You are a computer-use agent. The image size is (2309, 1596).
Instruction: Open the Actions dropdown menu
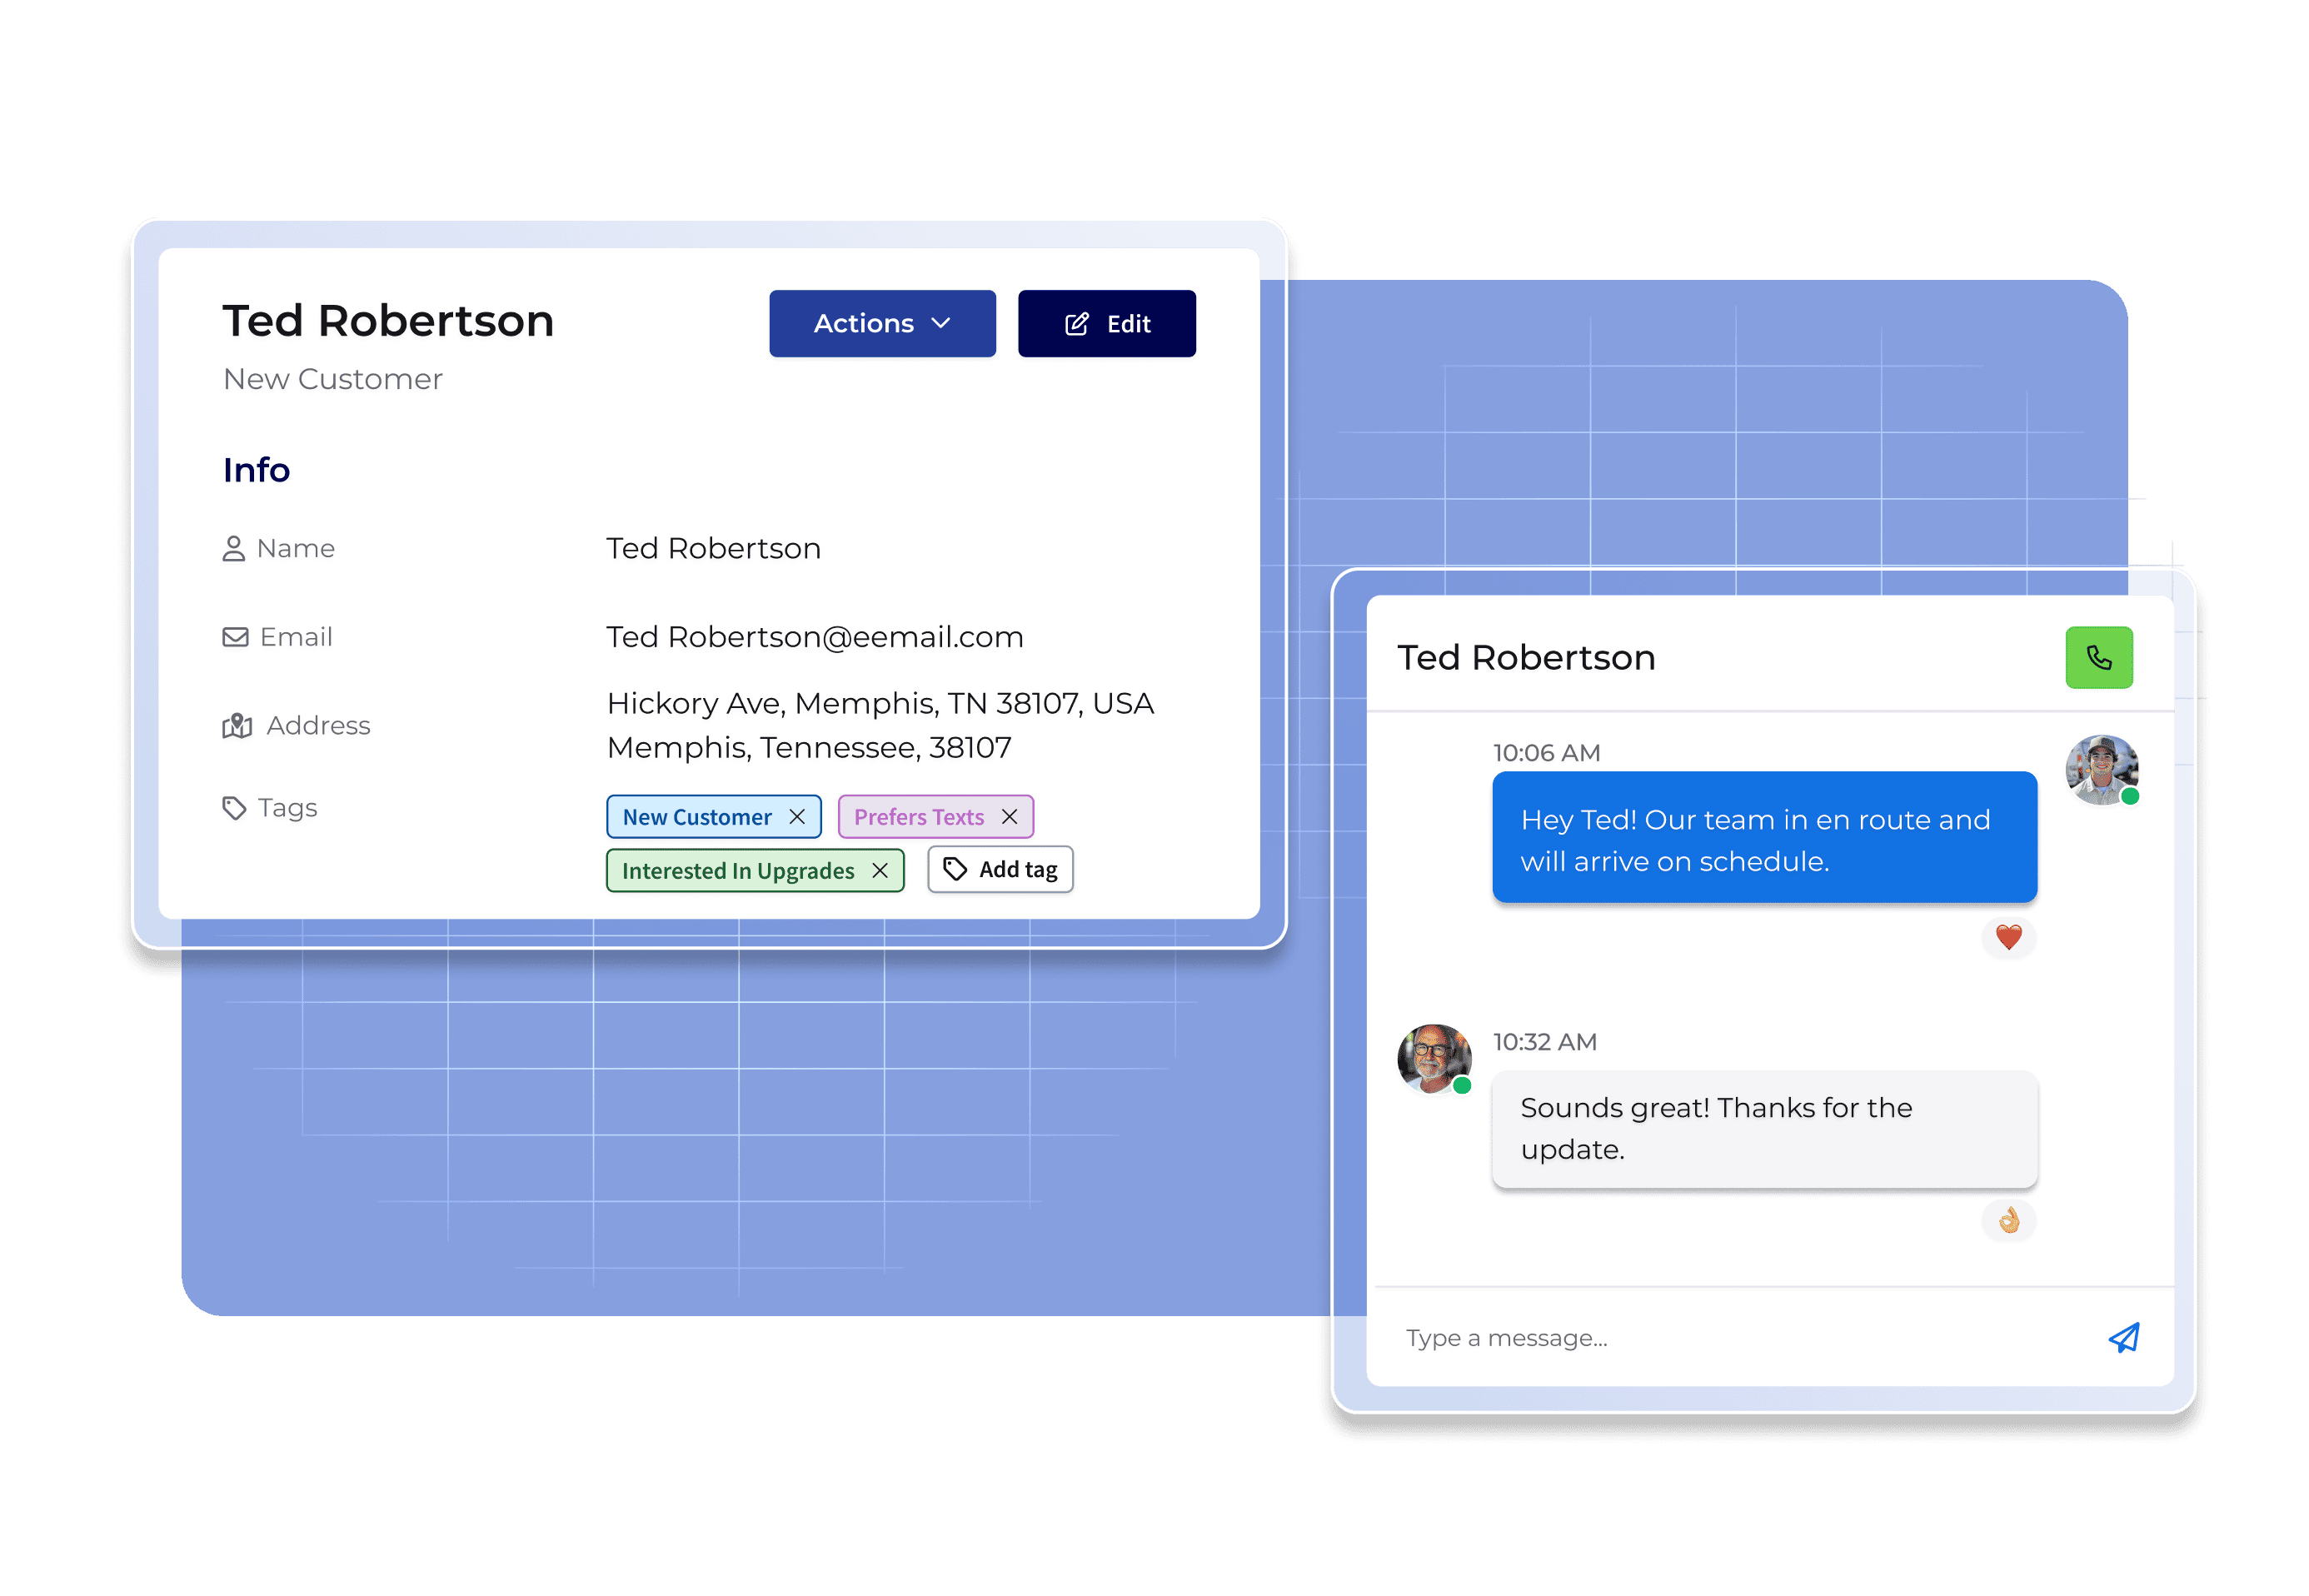pyautogui.click(x=881, y=323)
